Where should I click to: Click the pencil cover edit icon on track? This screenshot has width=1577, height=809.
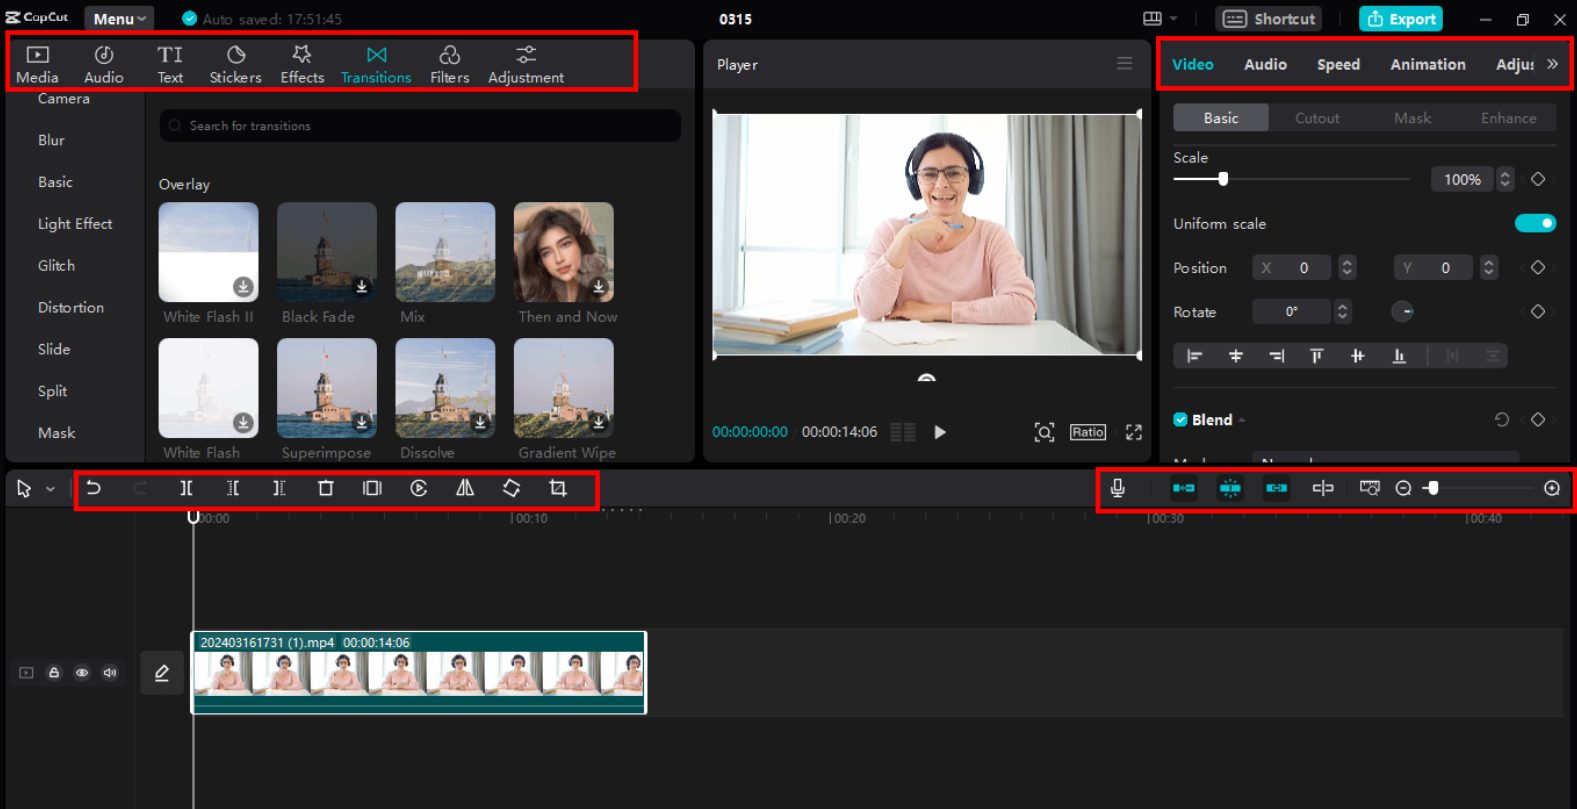(162, 673)
